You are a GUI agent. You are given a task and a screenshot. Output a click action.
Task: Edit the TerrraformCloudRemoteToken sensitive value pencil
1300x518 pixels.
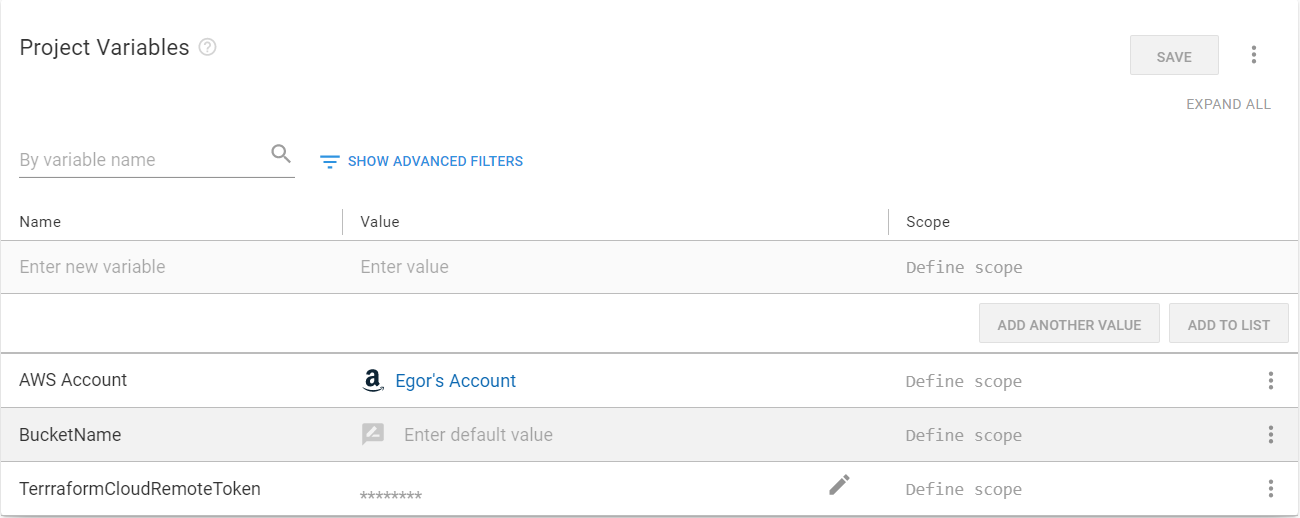839,485
